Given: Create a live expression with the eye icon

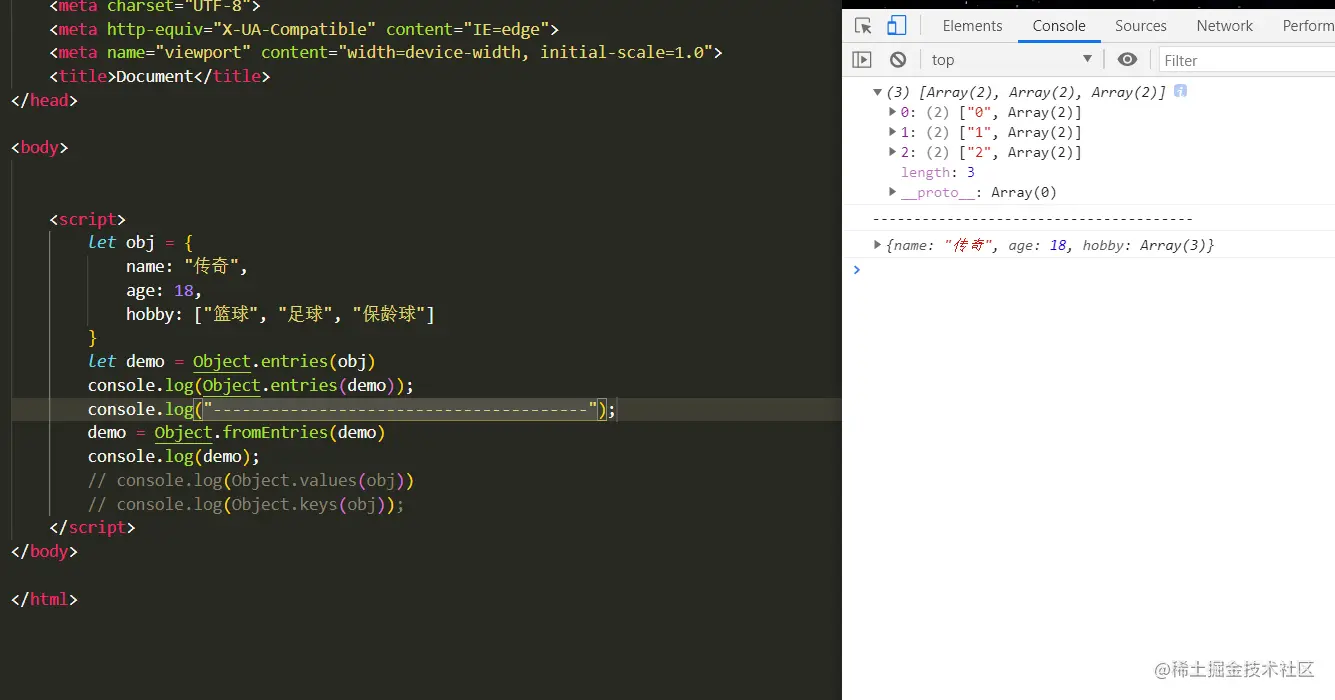Looking at the screenshot, I should [x=1127, y=59].
